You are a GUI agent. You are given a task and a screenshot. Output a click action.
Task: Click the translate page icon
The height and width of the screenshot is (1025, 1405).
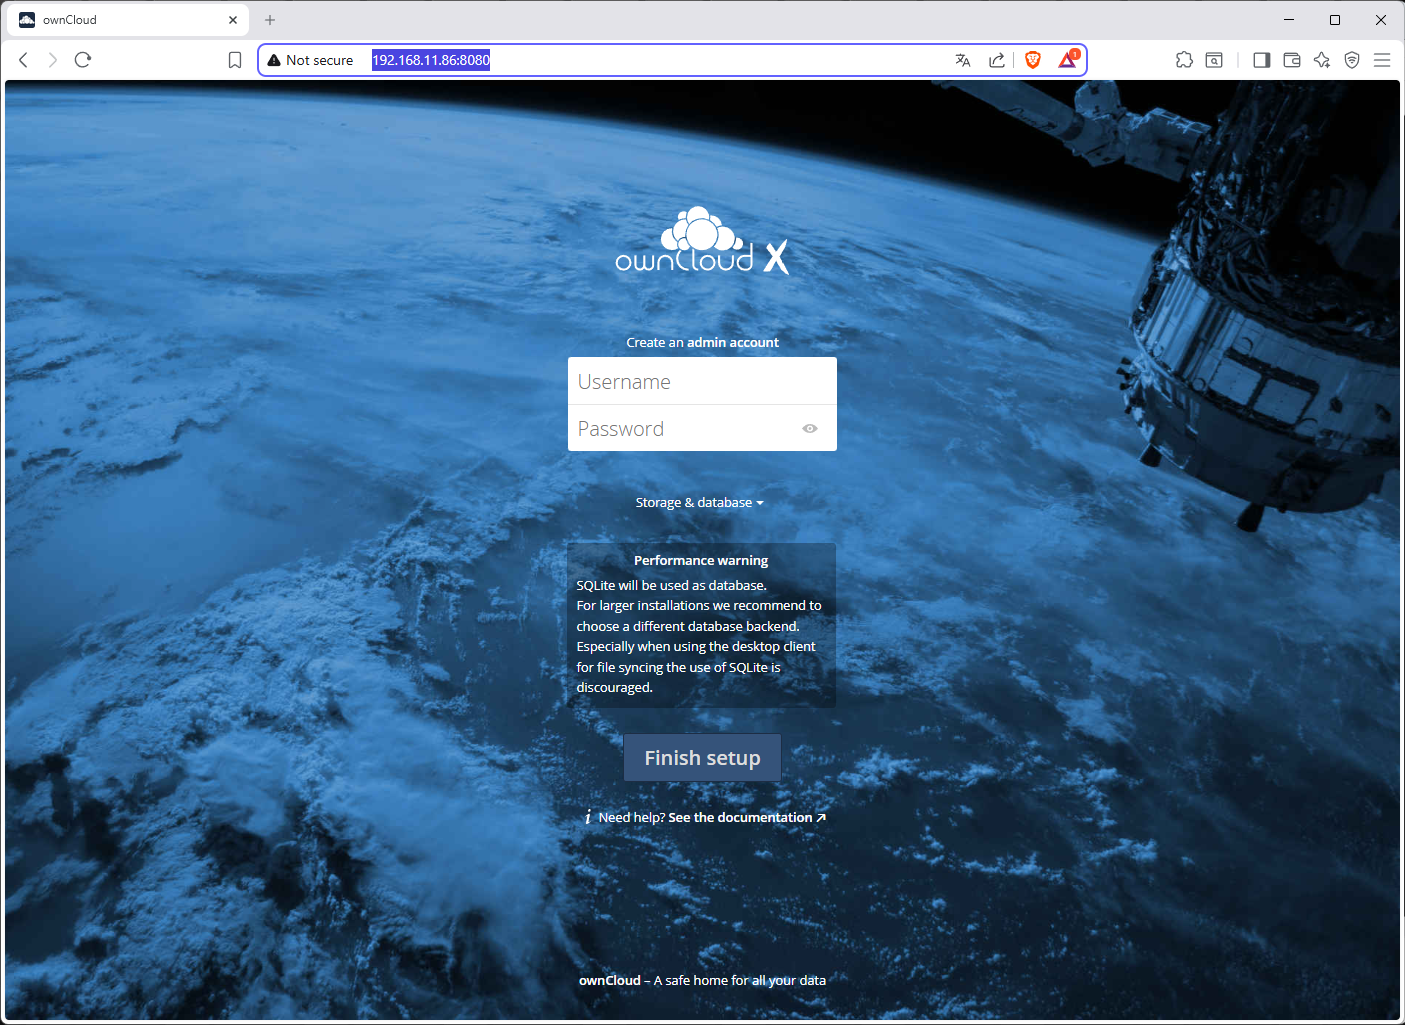pyautogui.click(x=963, y=60)
